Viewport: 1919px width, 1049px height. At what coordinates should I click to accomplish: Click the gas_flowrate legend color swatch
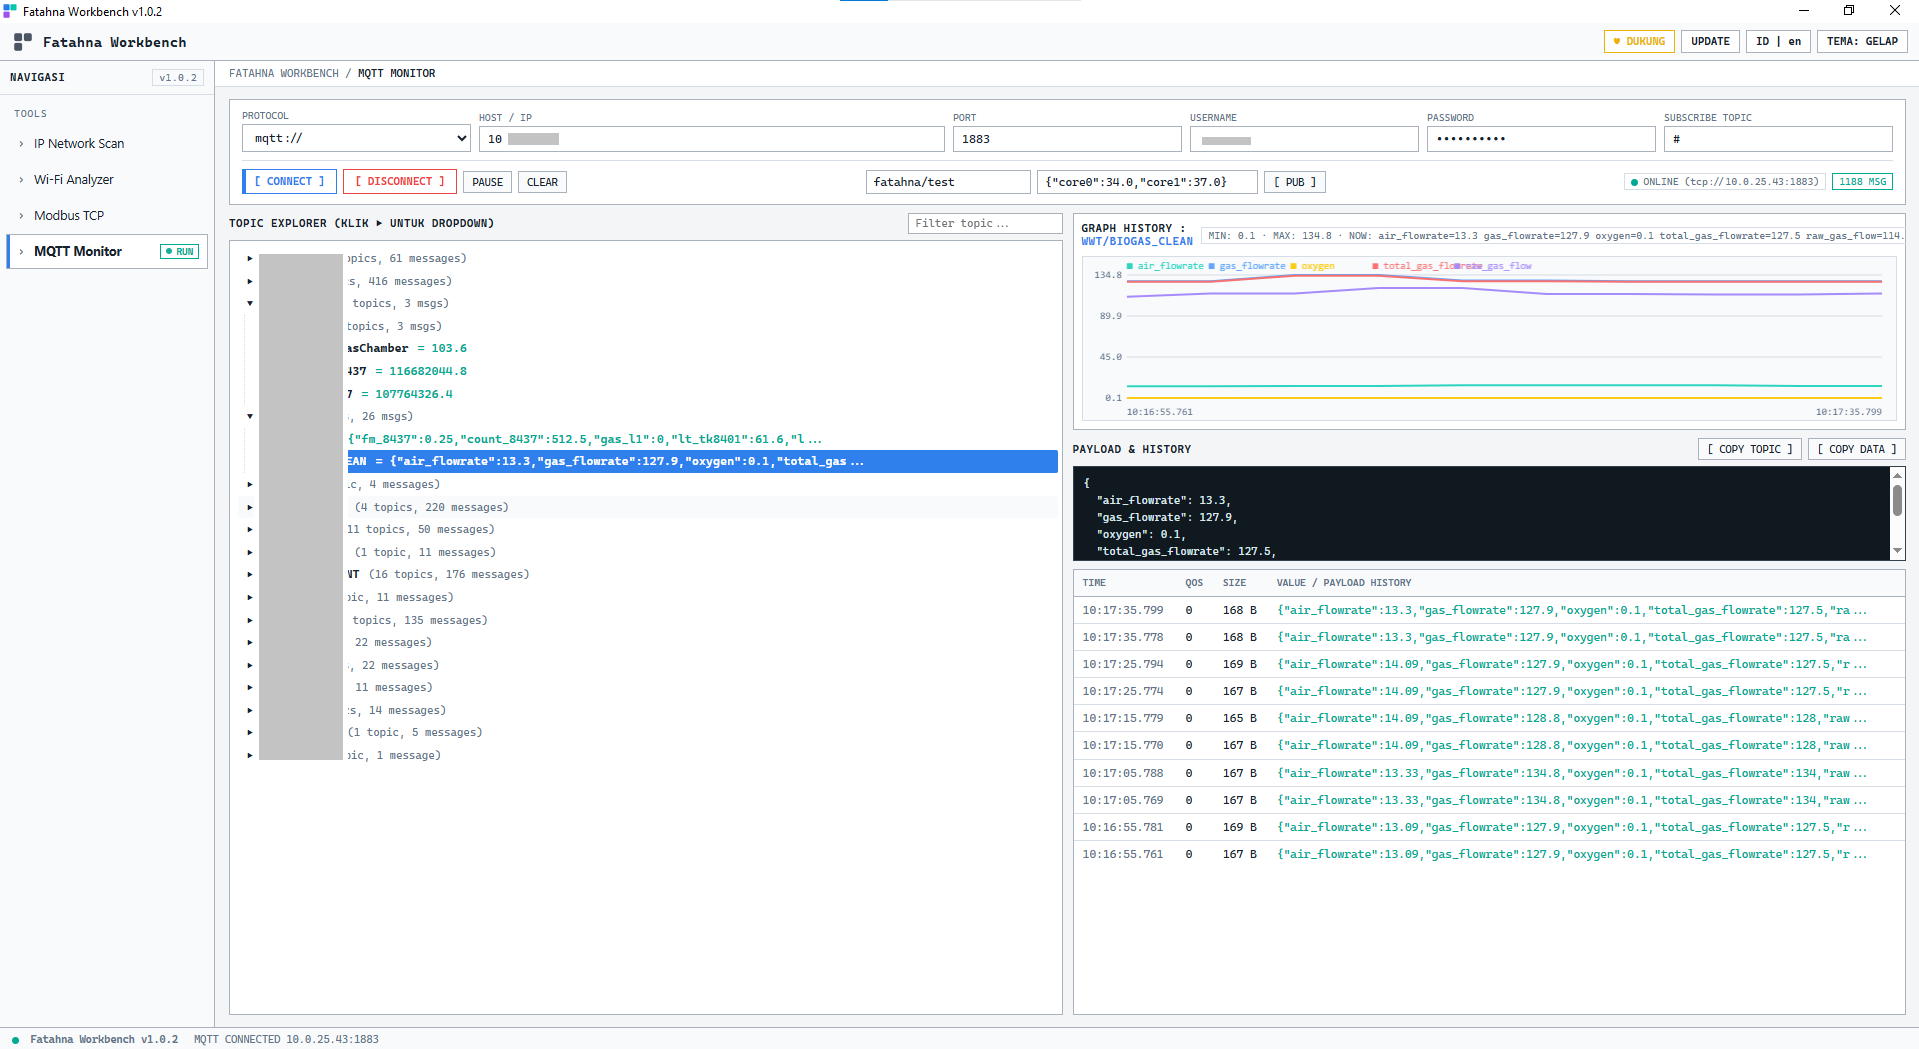pyautogui.click(x=1212, y=266)
